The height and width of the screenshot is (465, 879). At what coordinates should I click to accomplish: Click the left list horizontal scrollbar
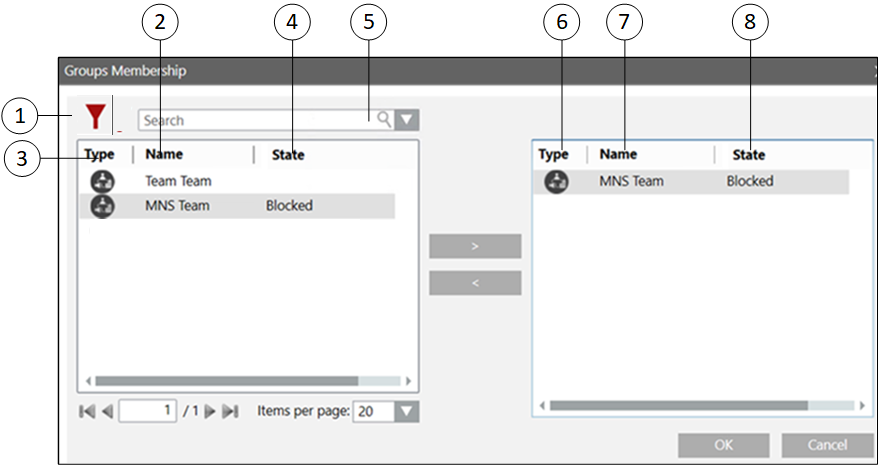[x=227, y=381]
